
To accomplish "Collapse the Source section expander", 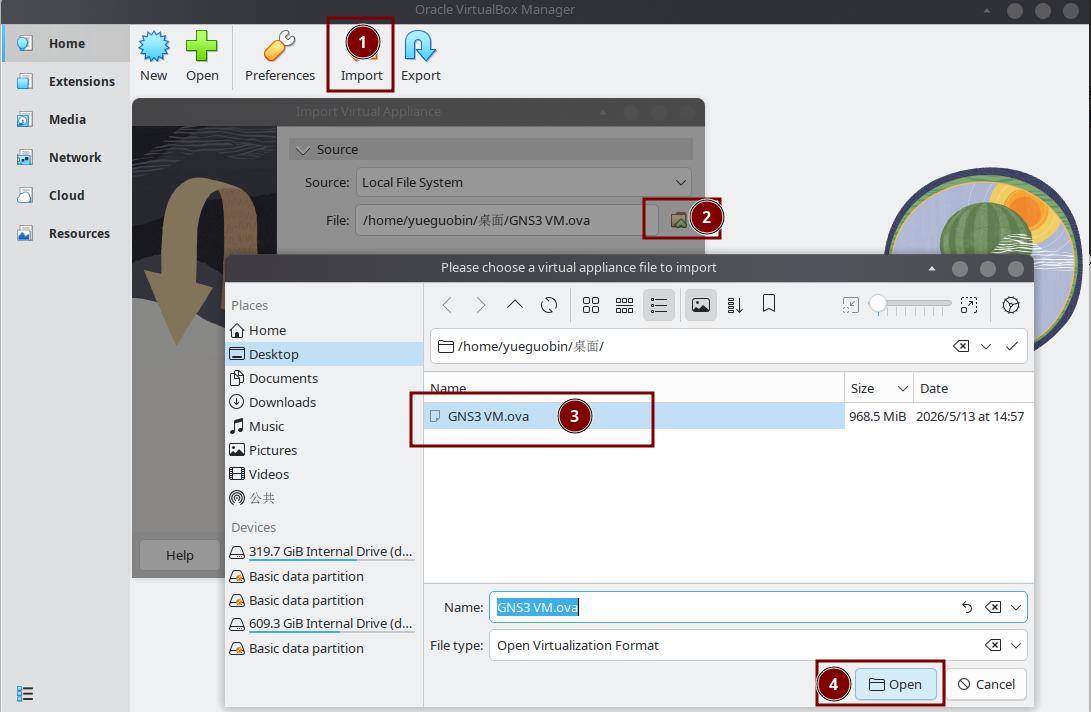I will pyautogui.click(x=303, y=150).
